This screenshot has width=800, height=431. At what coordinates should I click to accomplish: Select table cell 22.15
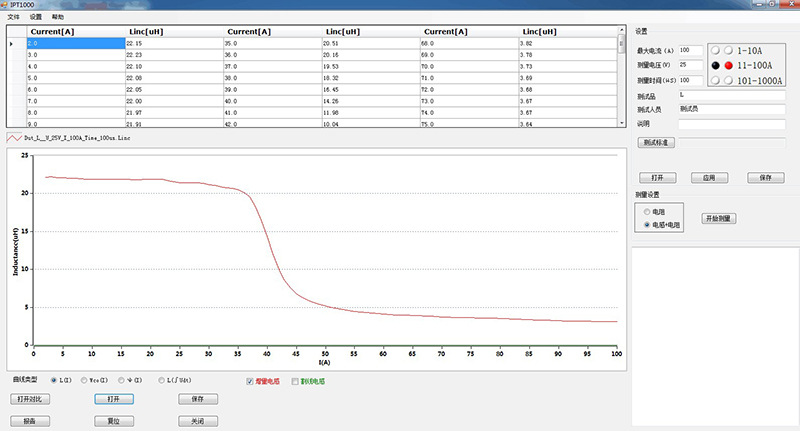(174, 43)
